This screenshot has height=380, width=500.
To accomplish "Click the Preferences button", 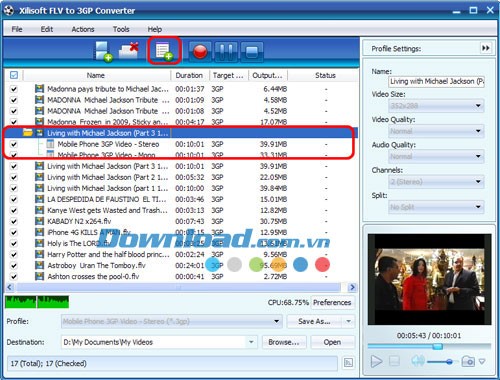I will coord(332,302).
